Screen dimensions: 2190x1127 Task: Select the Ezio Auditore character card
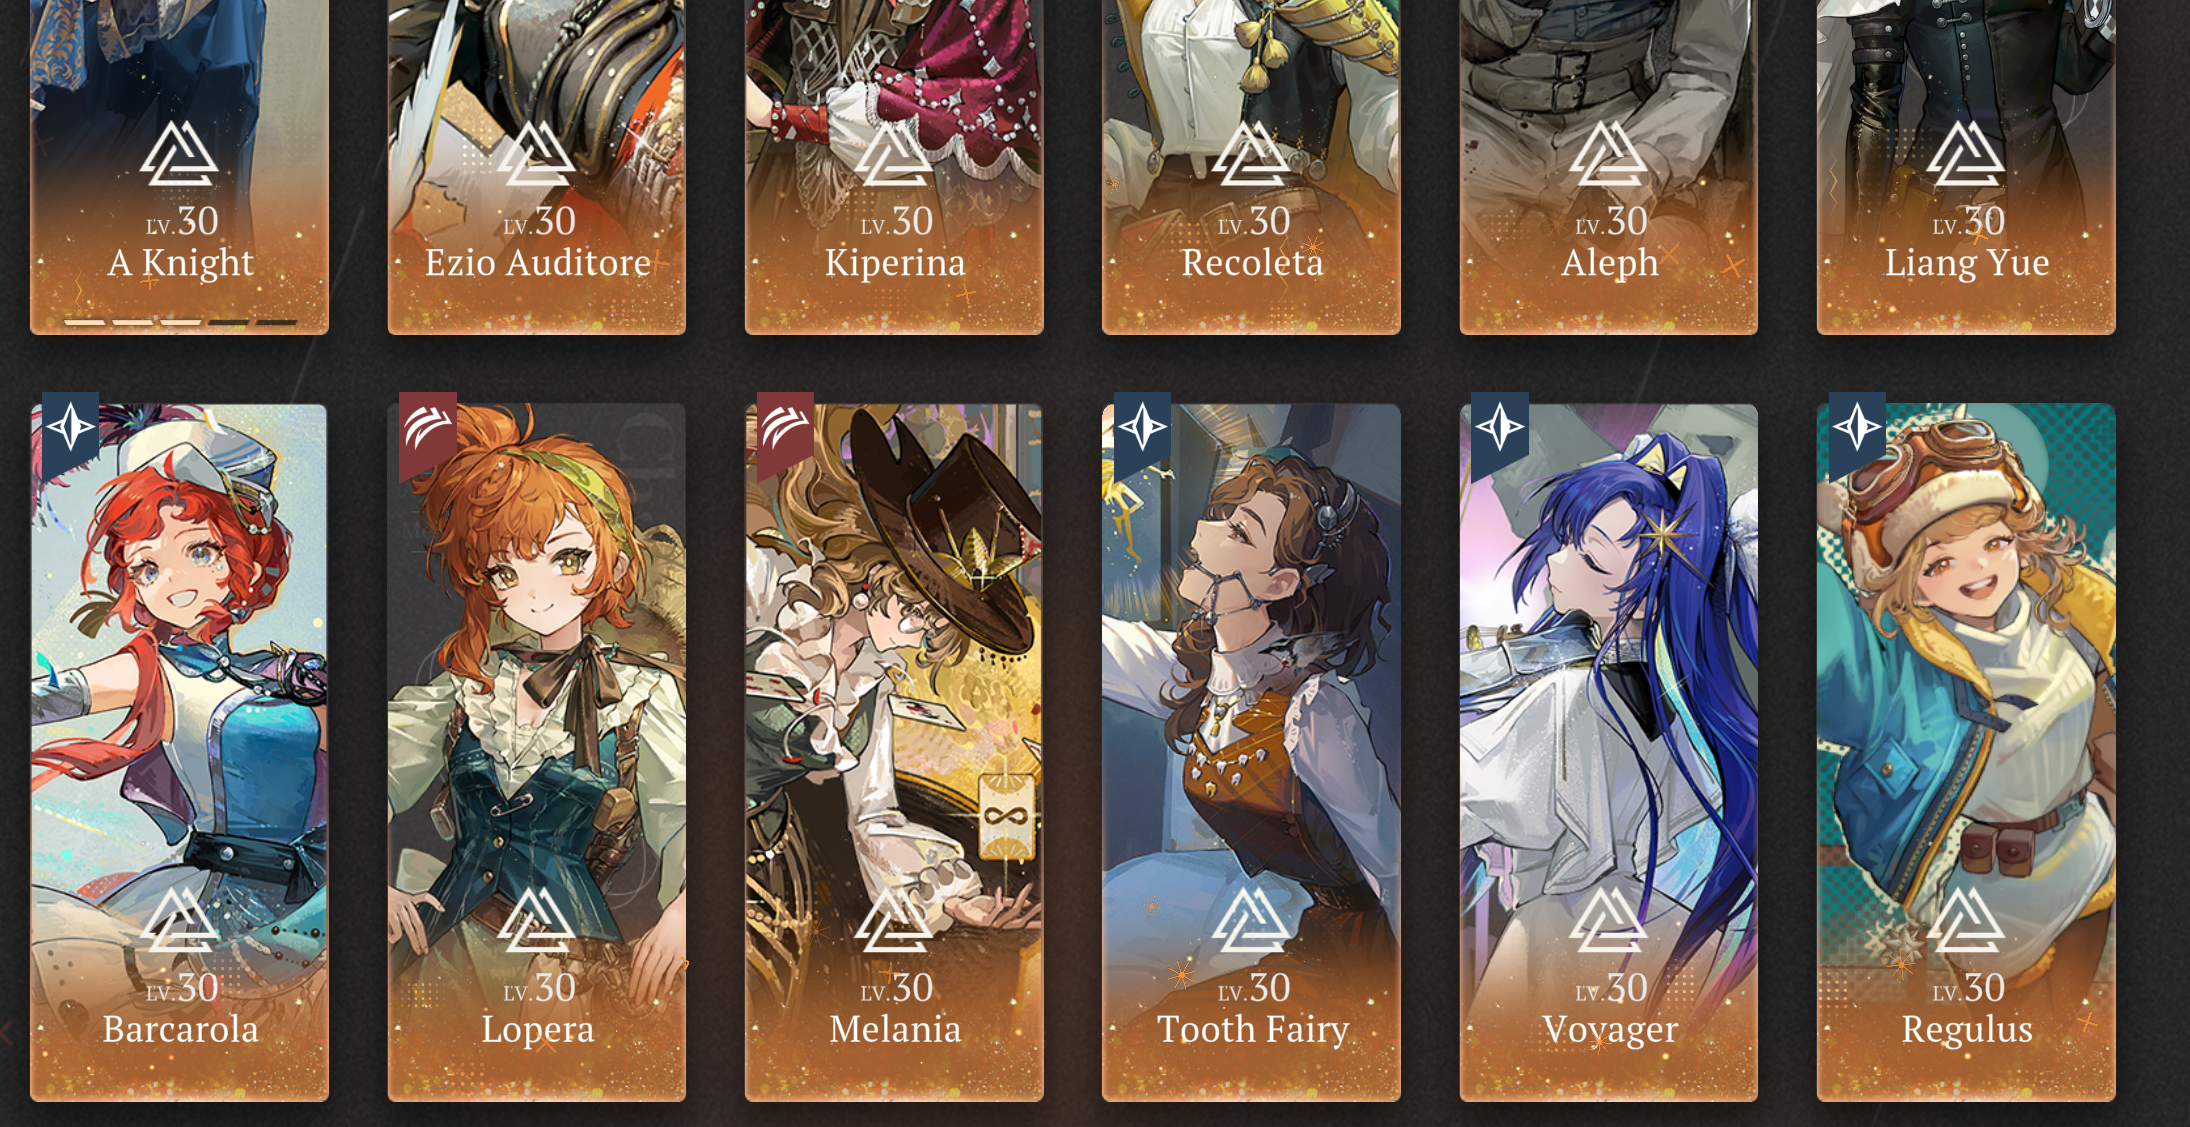[x=537, y=167]
